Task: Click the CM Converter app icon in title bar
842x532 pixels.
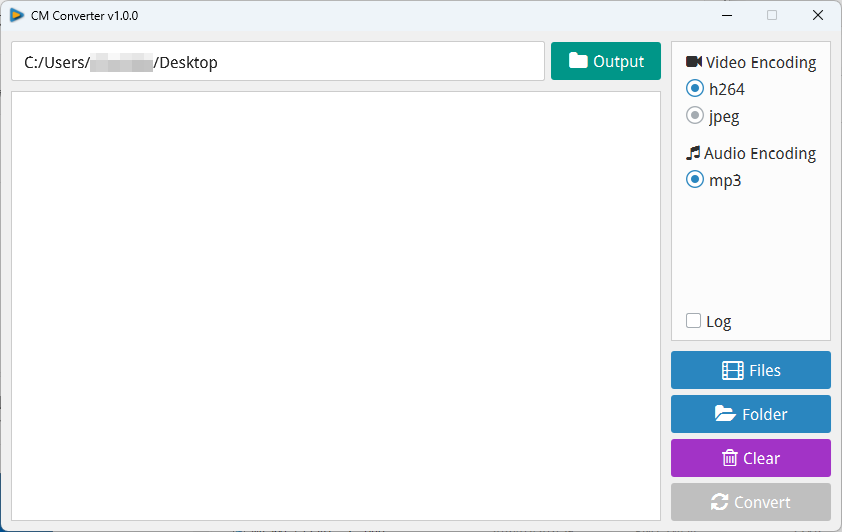Action: click(17, 16)
